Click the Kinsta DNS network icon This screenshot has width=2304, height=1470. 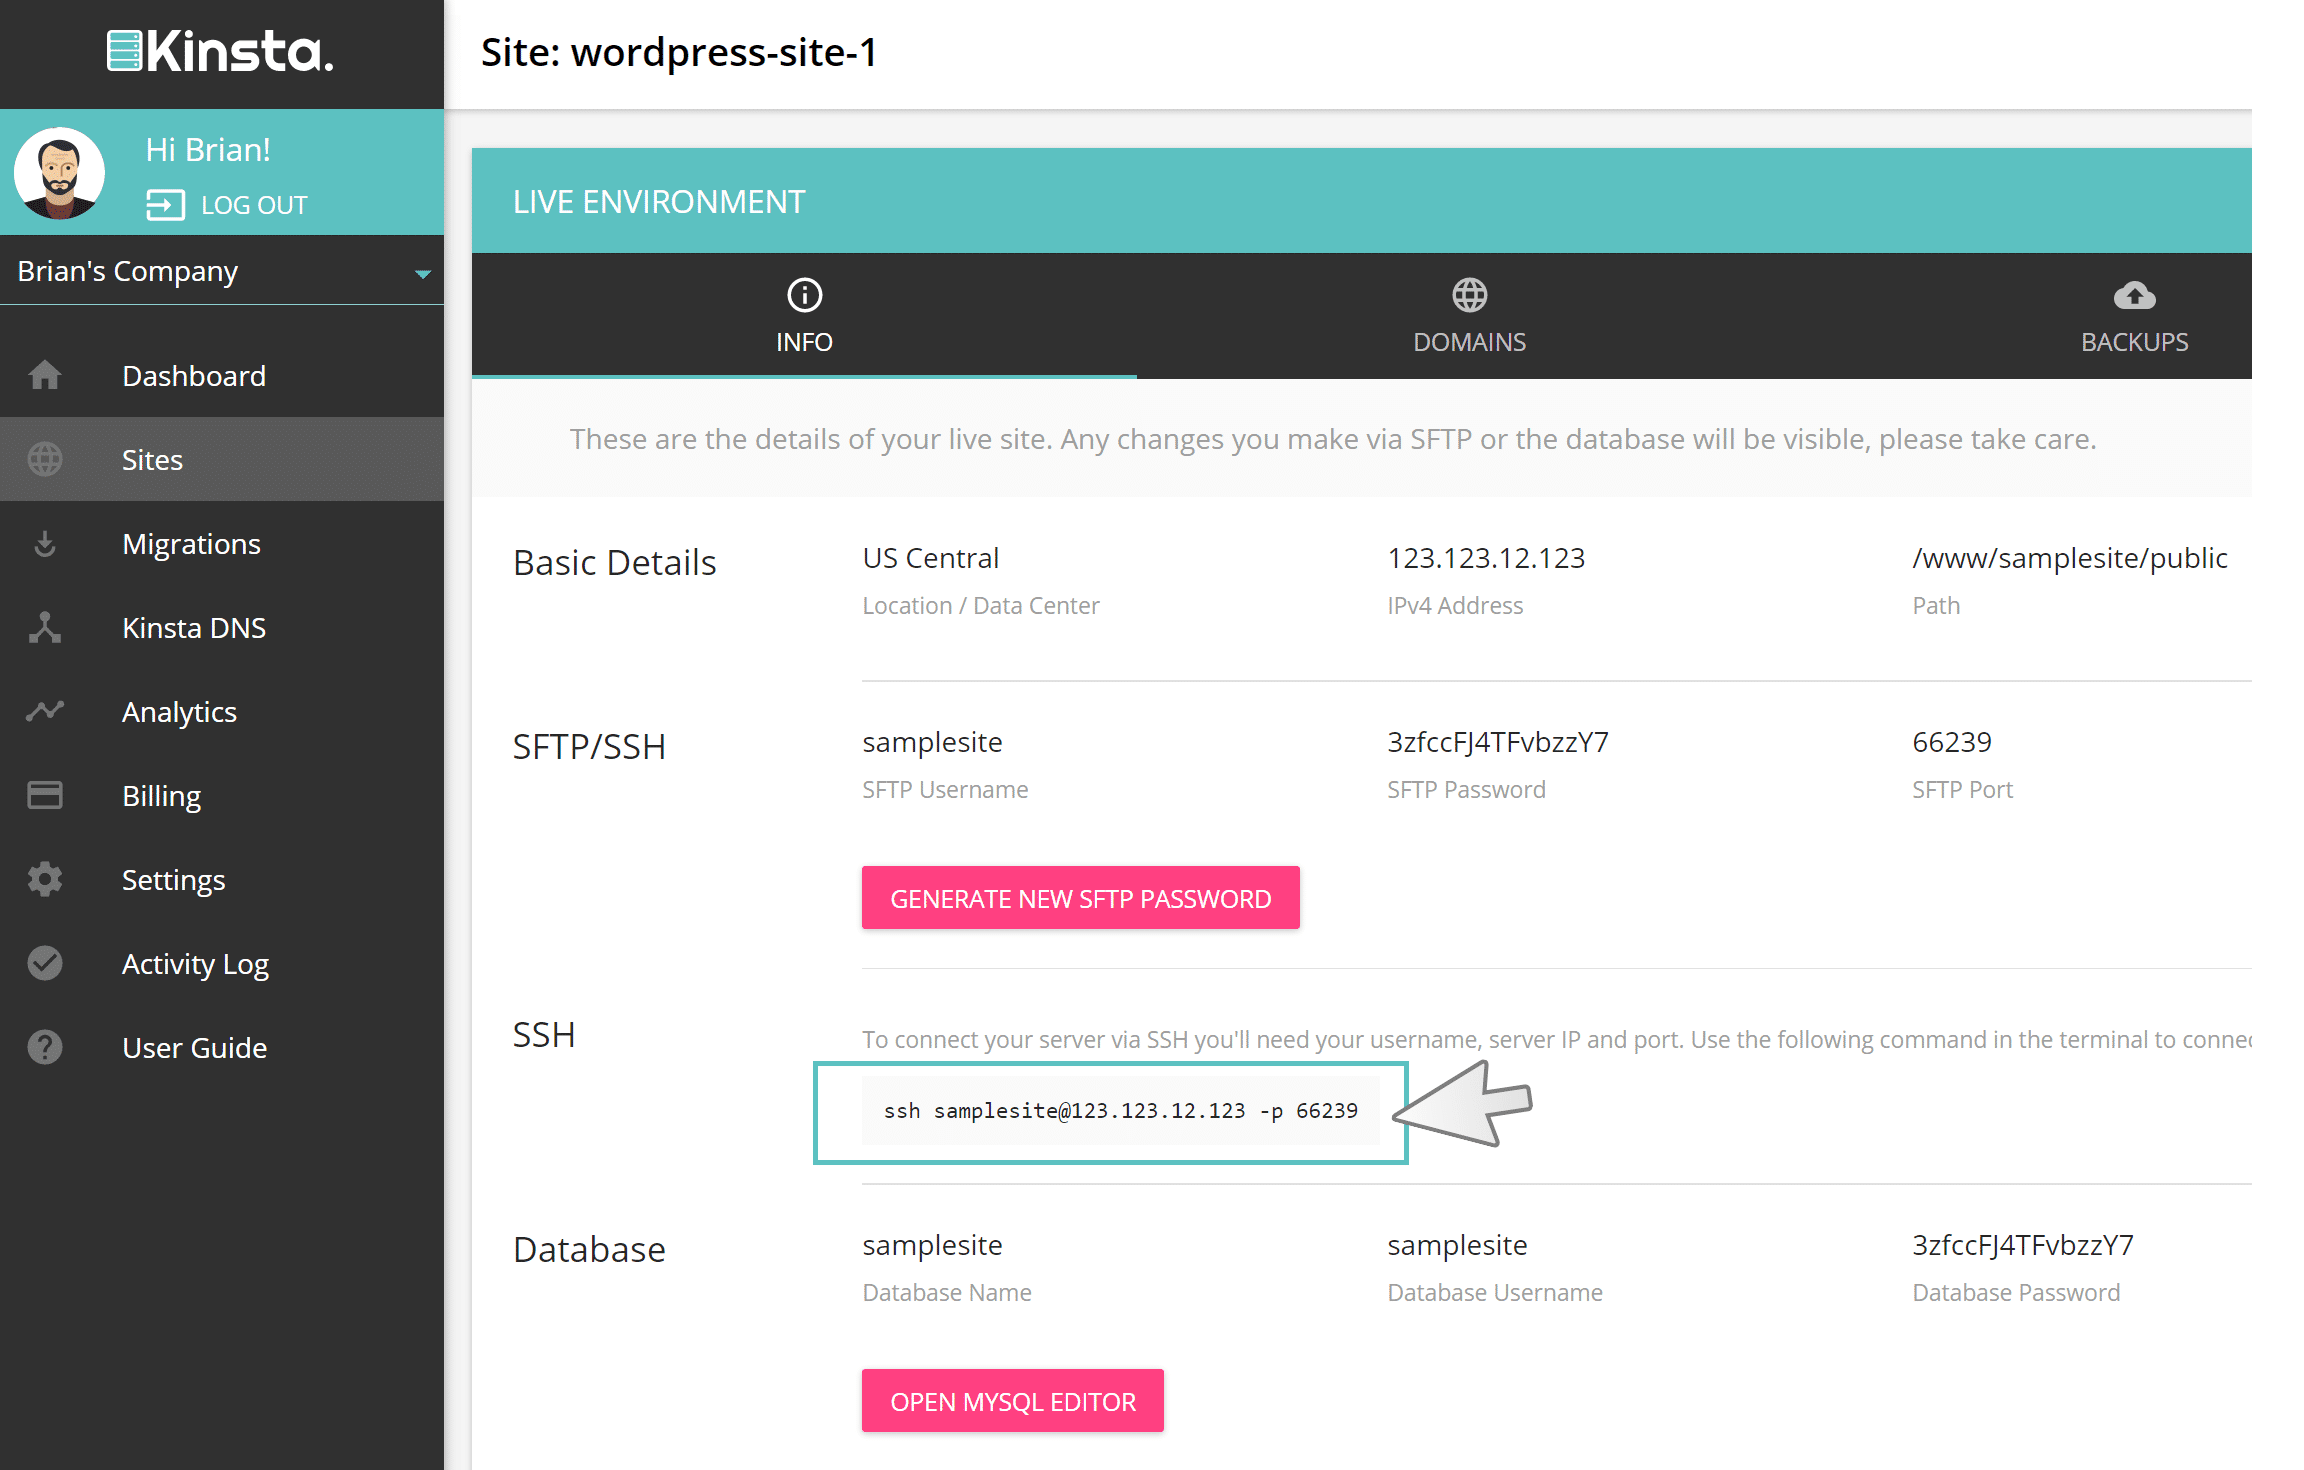click(x=45, y=628)
